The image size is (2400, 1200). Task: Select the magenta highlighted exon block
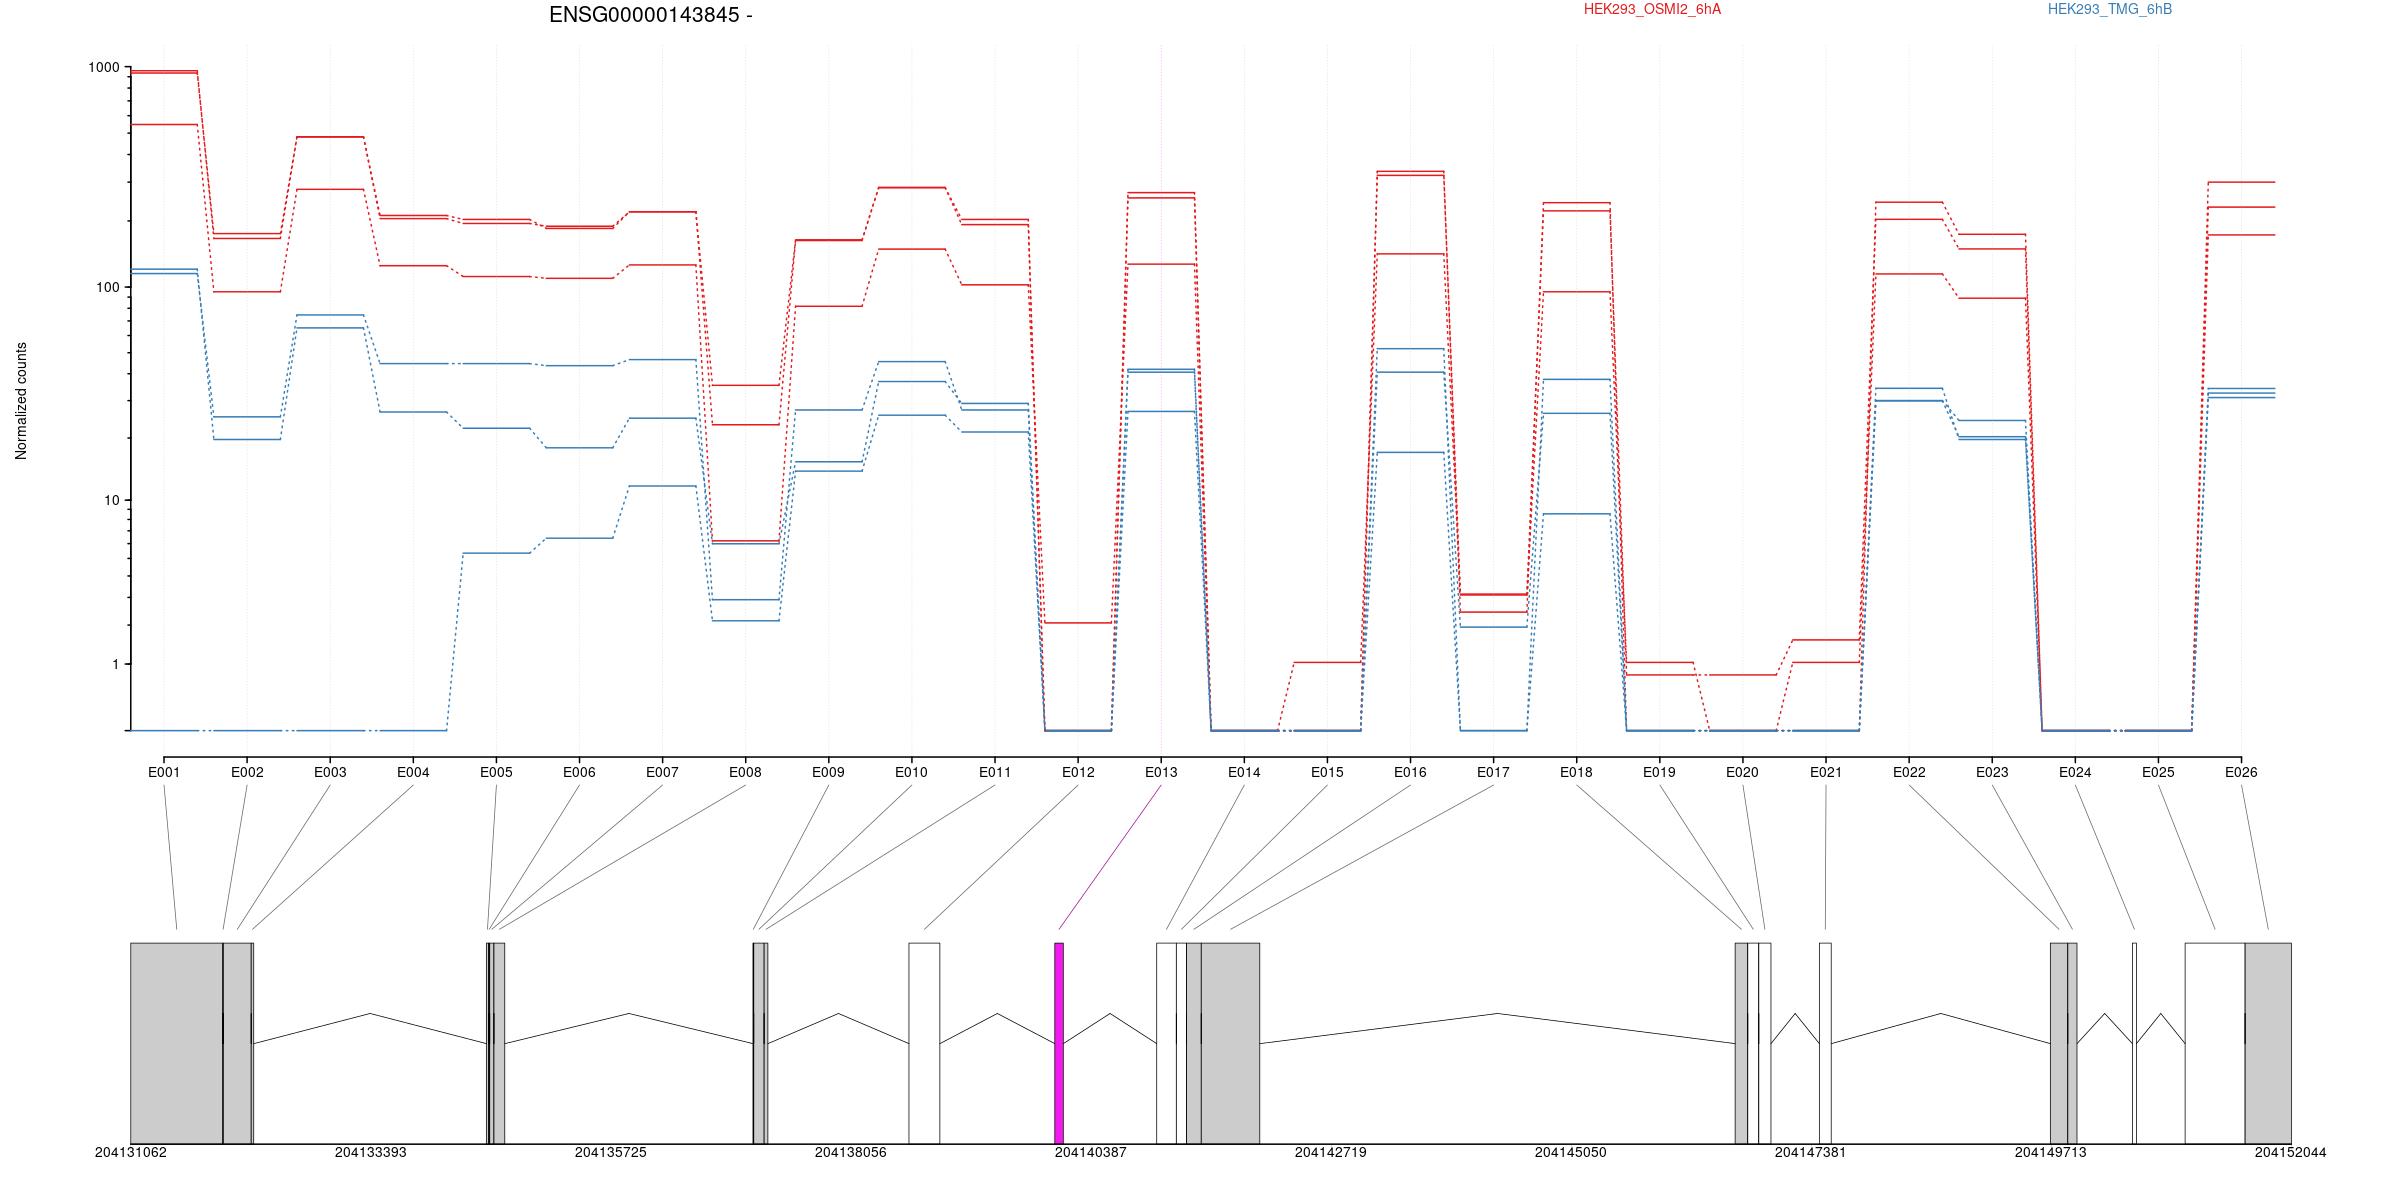1059,1043
